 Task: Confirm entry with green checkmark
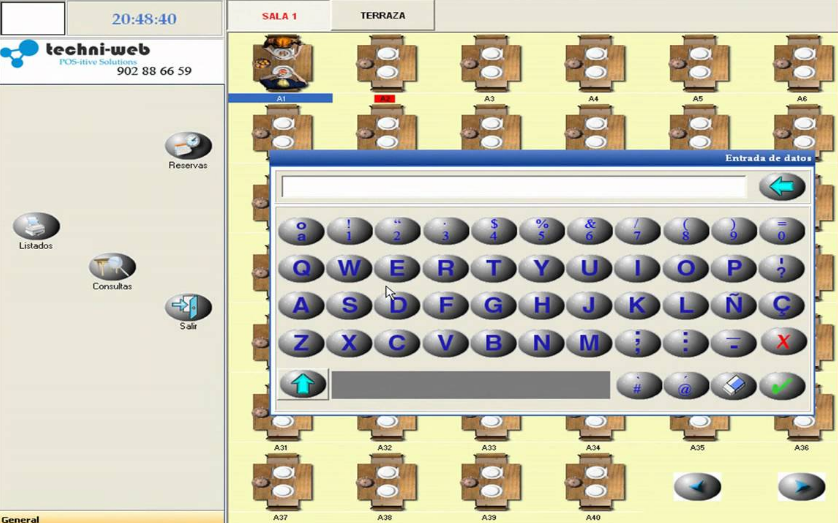pyautogui.click(x=782, y=385)
